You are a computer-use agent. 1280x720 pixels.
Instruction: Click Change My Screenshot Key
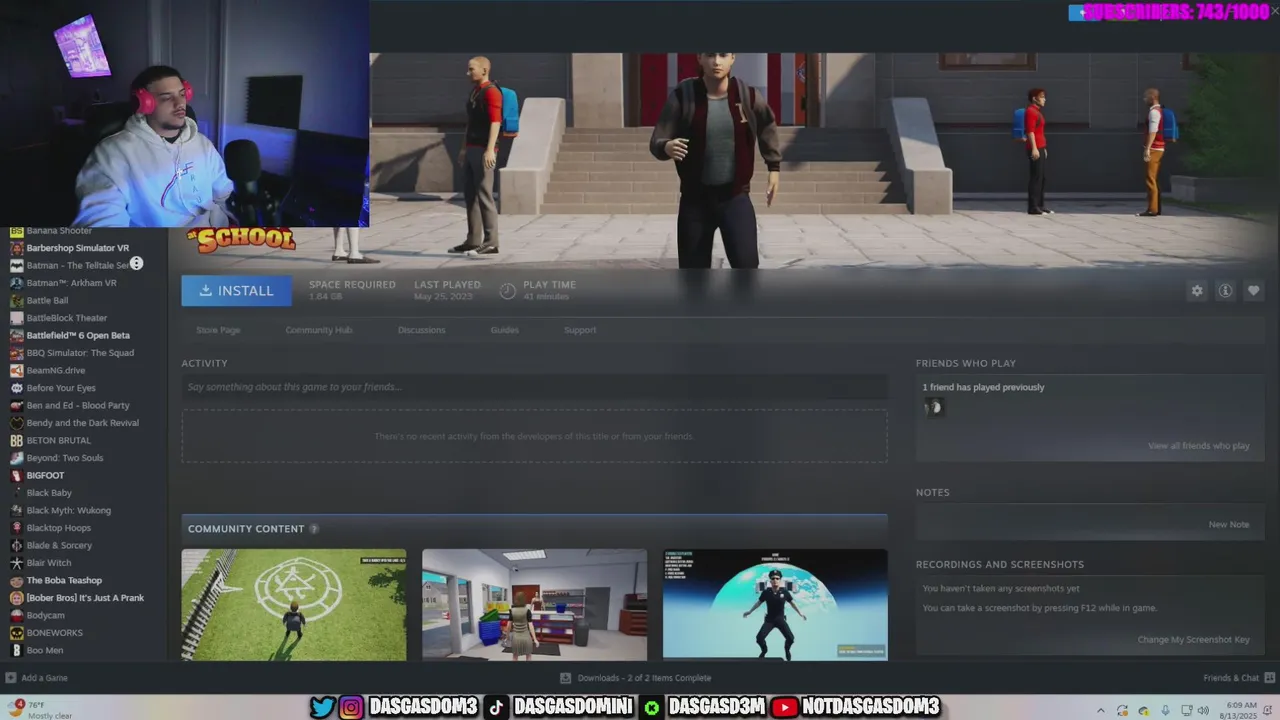[1193, 640]
